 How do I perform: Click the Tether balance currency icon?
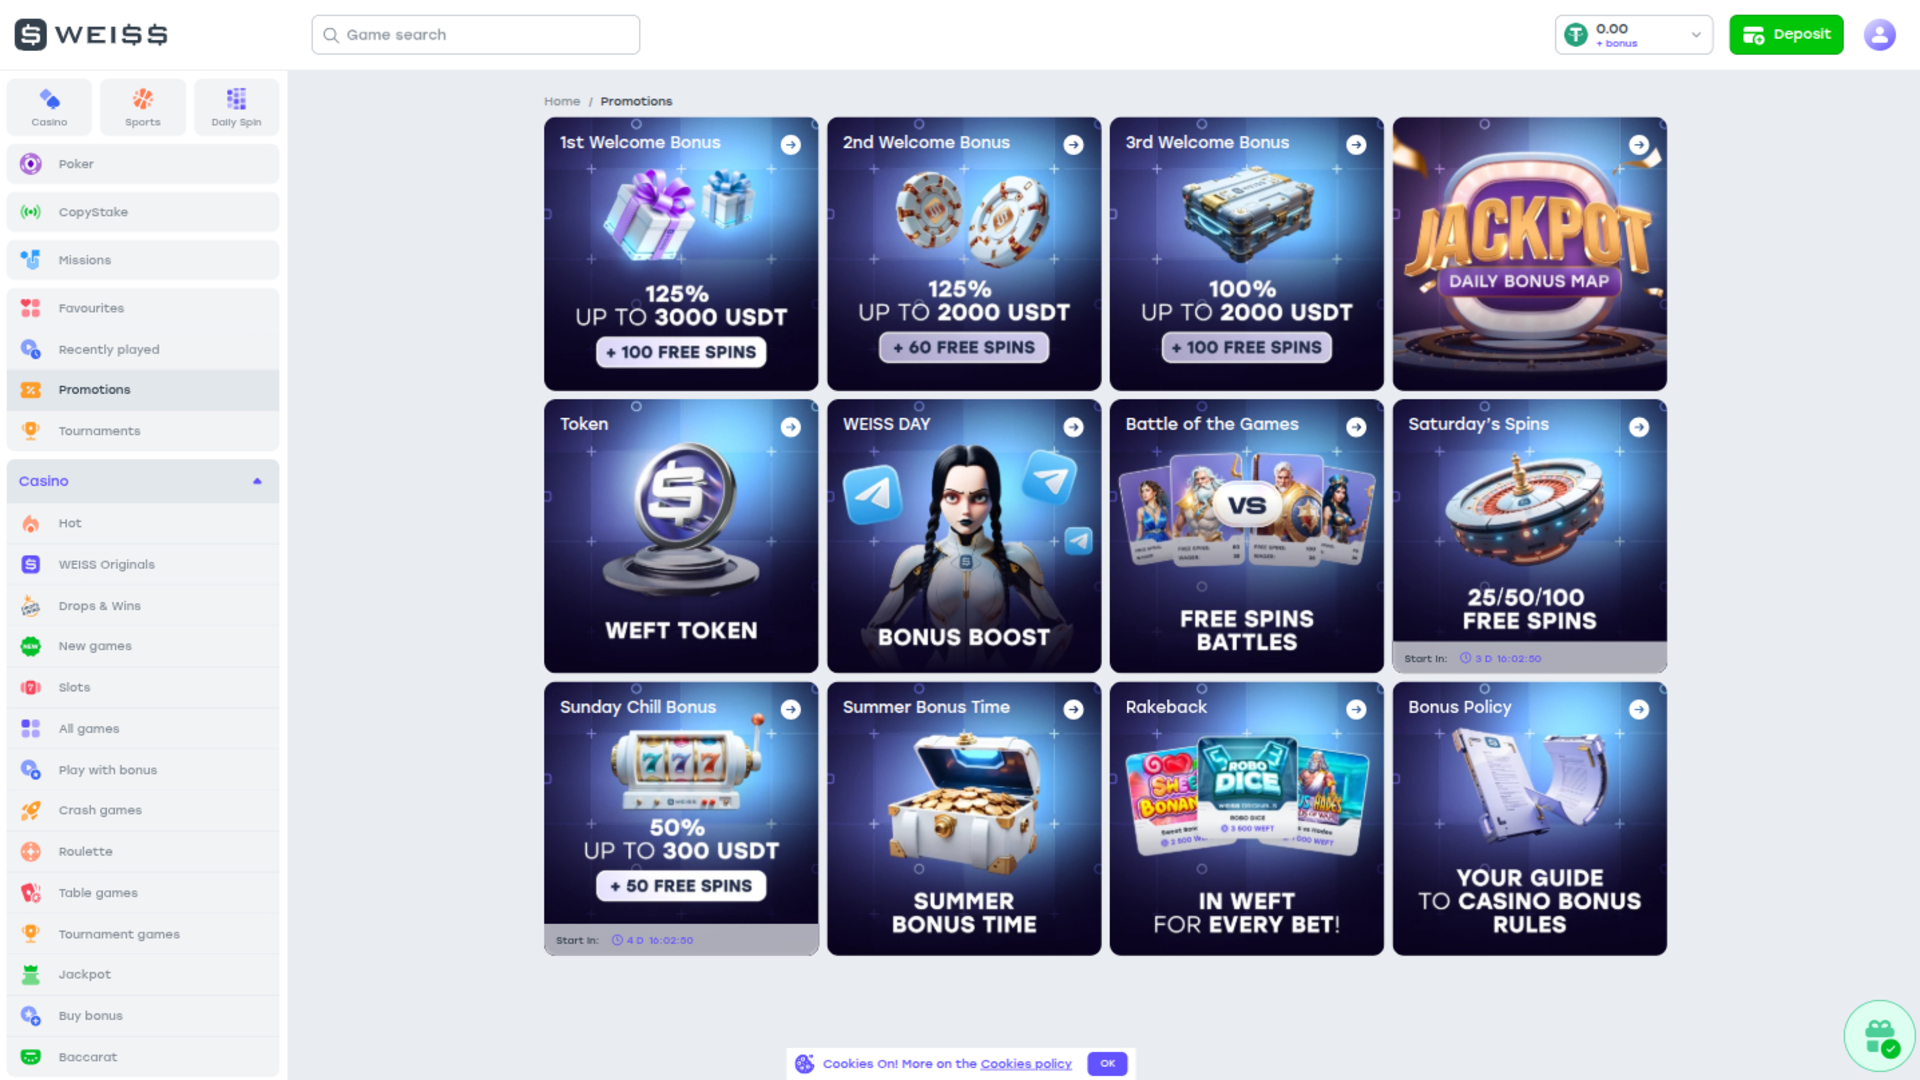coord(1576,35)
